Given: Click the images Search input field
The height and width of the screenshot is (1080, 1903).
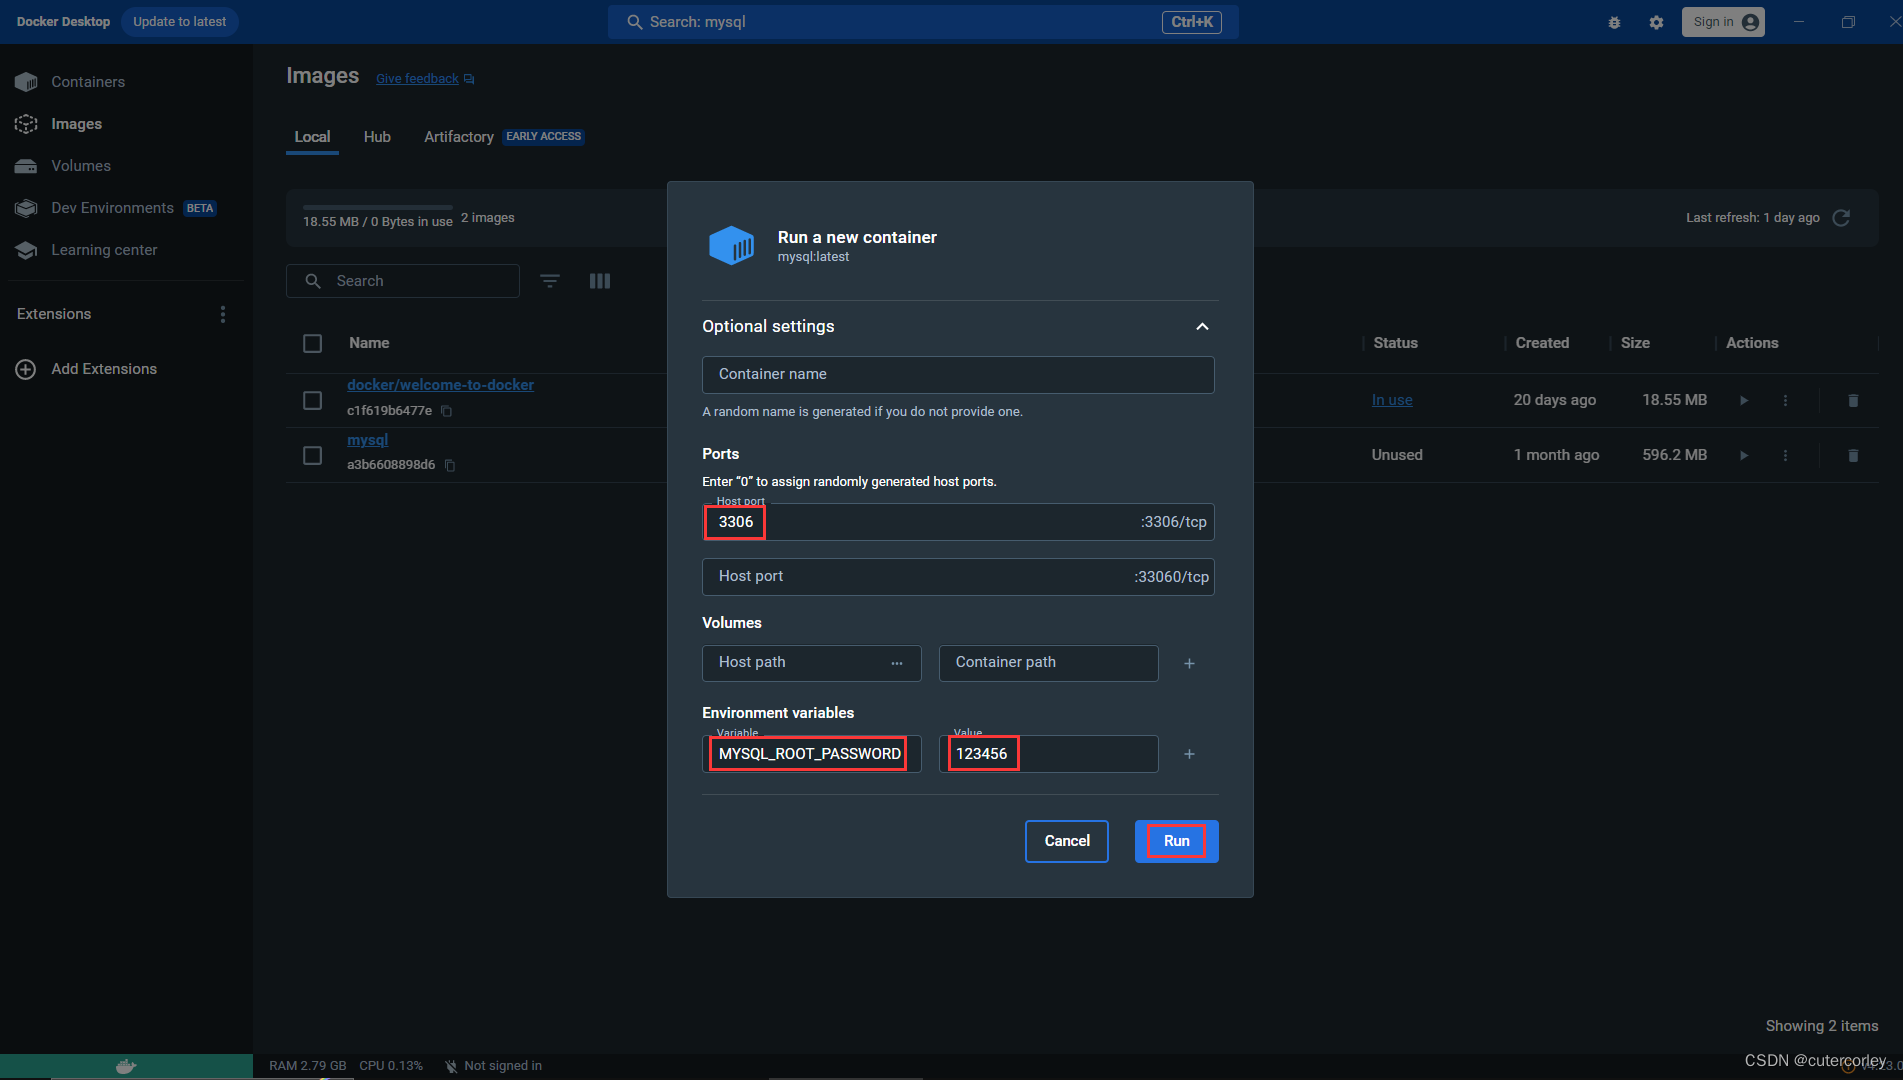Looking at the screenshot, I should (403, 281).
